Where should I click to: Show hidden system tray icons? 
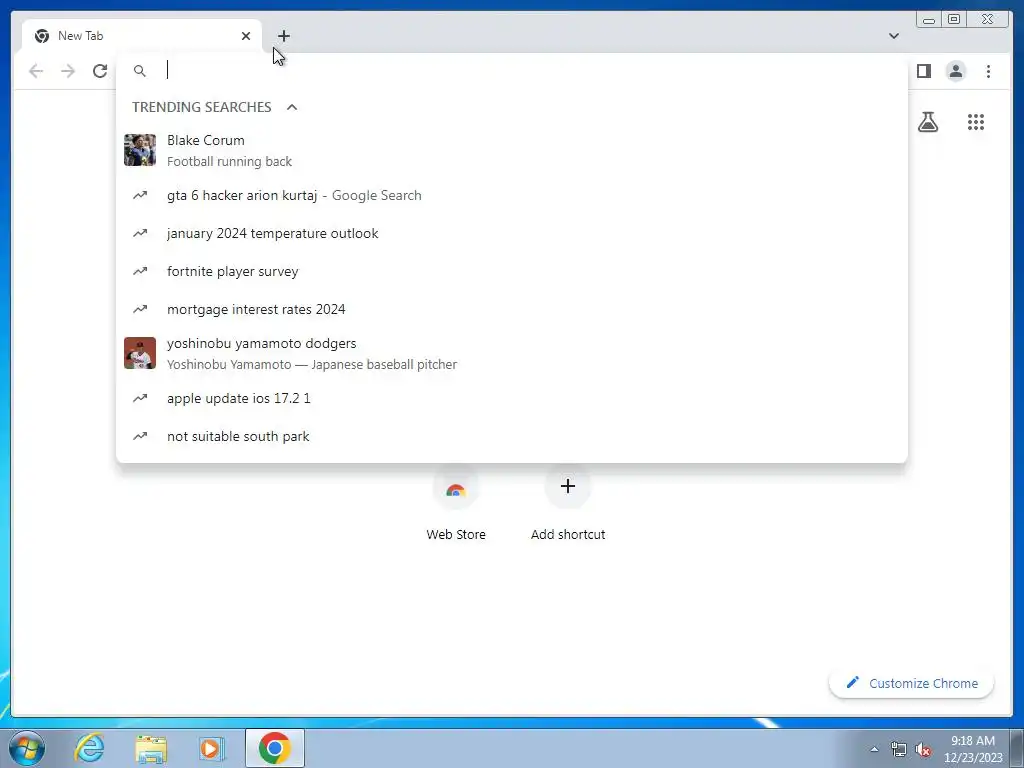(x=874, y=749)
